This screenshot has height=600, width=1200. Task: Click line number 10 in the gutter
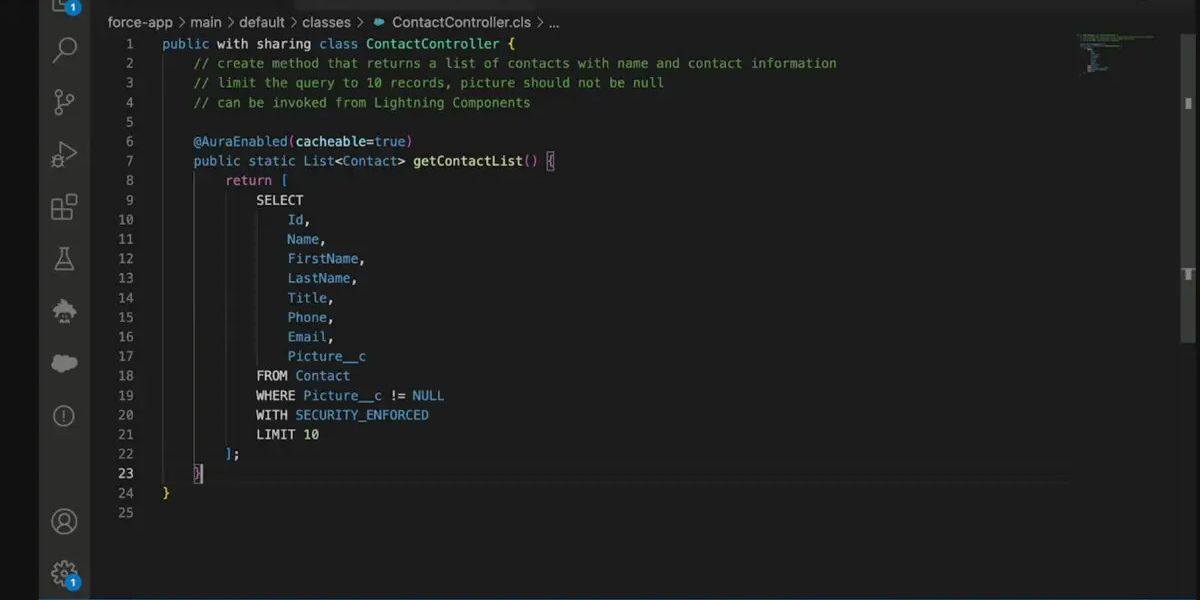pyautogui.click(x=126, y=219)
